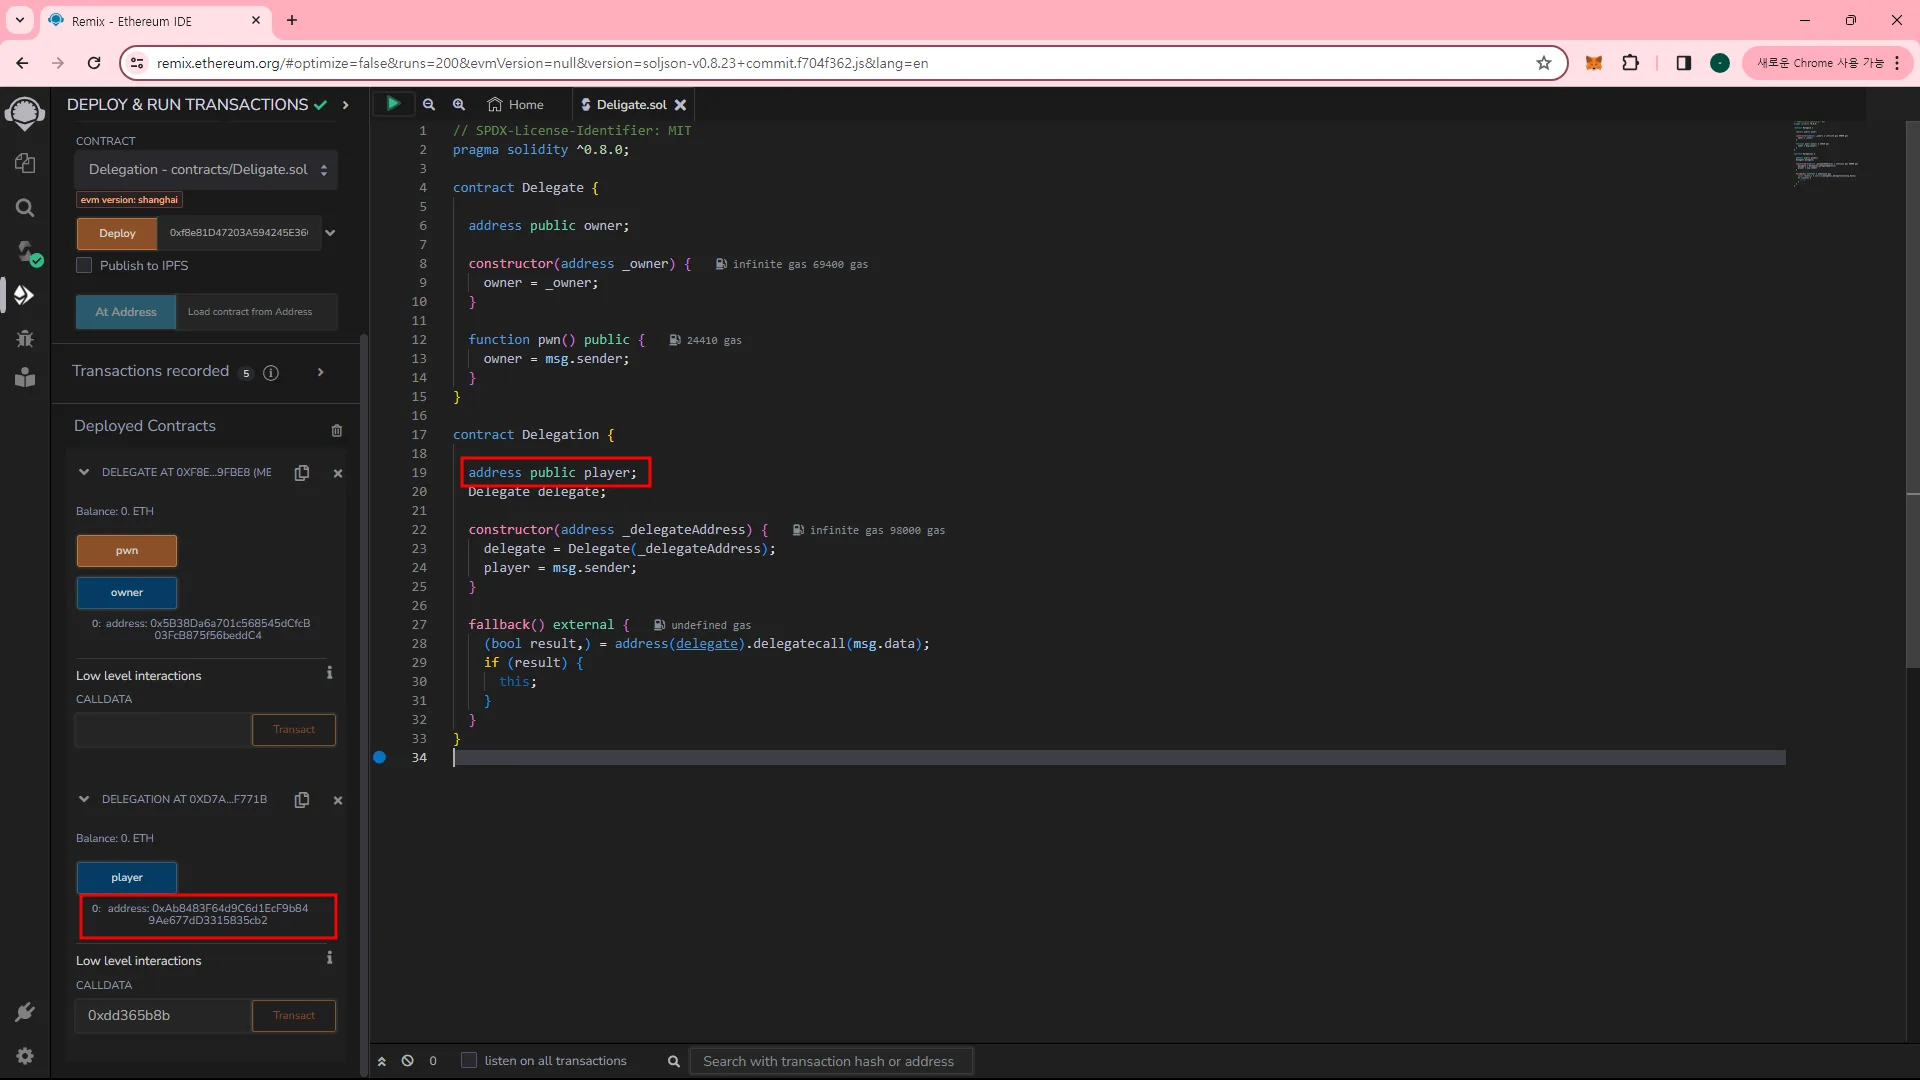Click Transact beside 0xdd365b8b calldata
The image size is (1920, 1080).
coord(294,1016)
